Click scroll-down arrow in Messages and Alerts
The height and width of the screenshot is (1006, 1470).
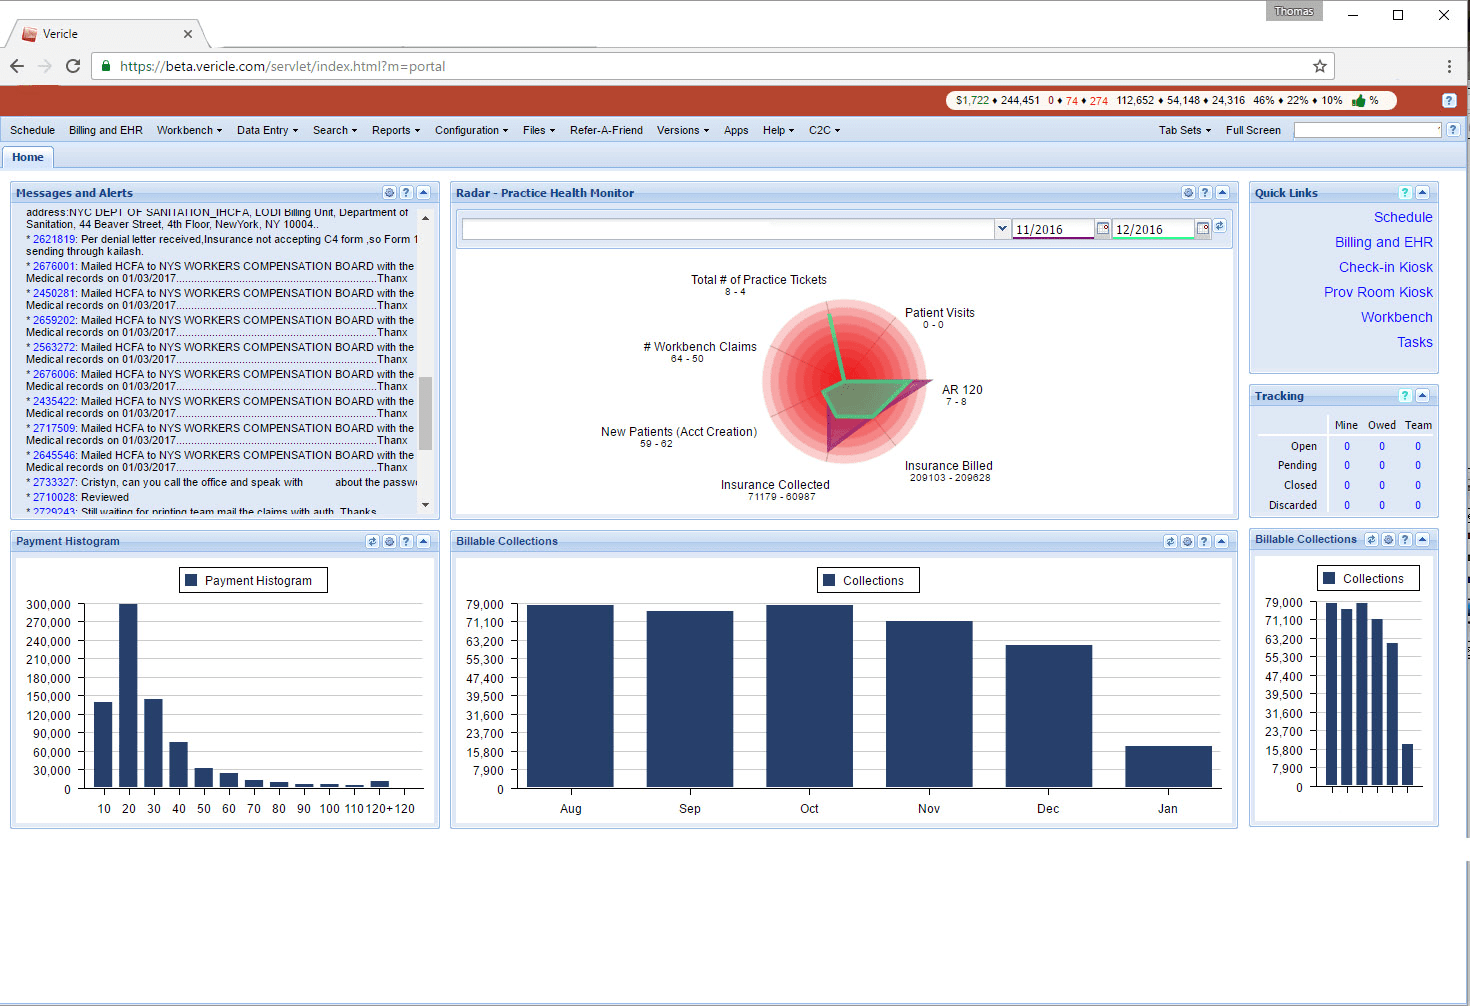425,505
